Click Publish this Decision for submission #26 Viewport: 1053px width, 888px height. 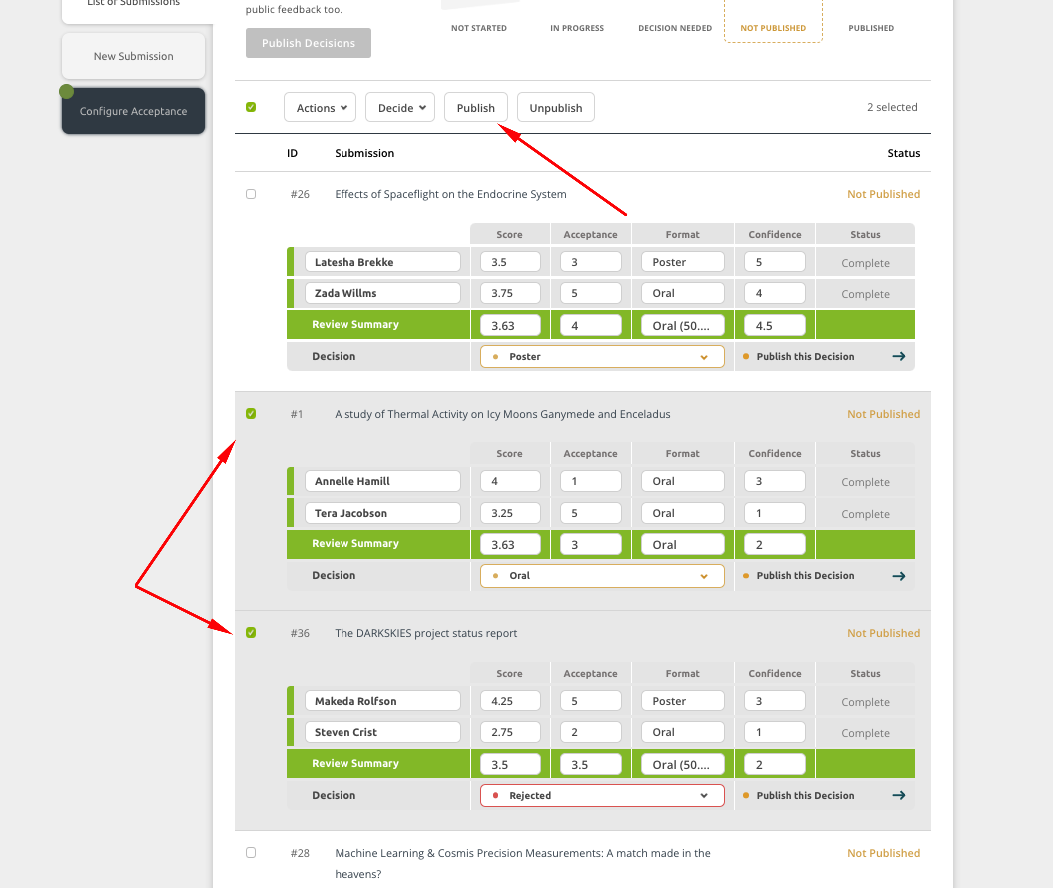pos(805,357)
